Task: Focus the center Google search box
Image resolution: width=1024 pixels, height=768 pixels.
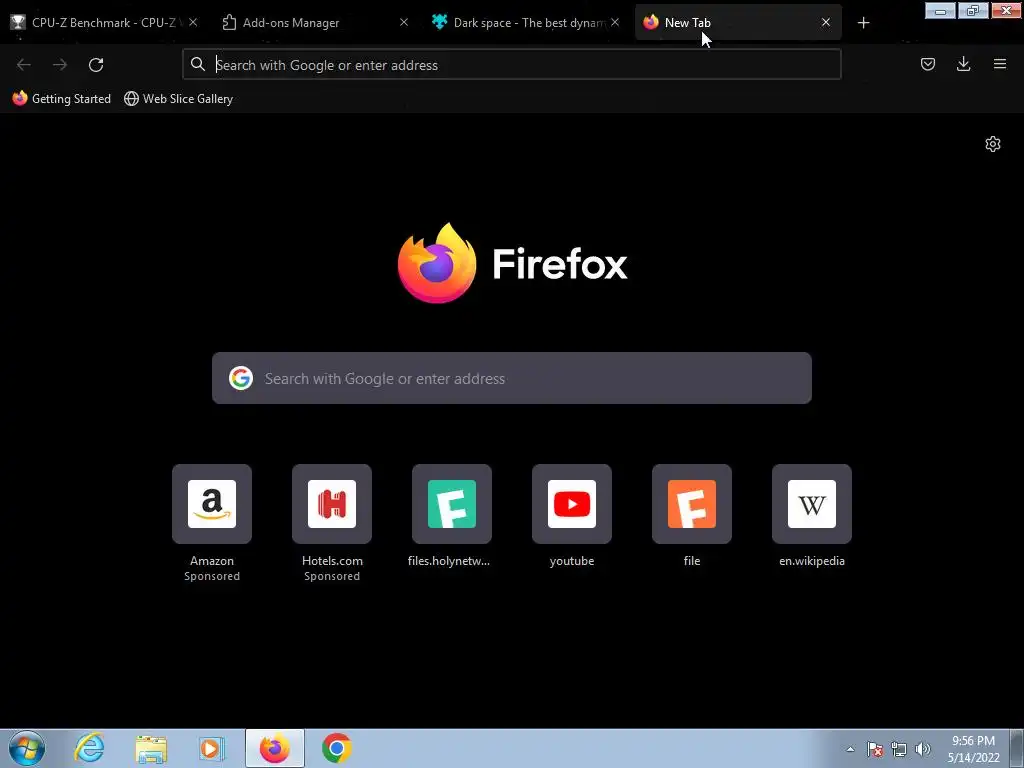Action: click(x=511, y=378)
